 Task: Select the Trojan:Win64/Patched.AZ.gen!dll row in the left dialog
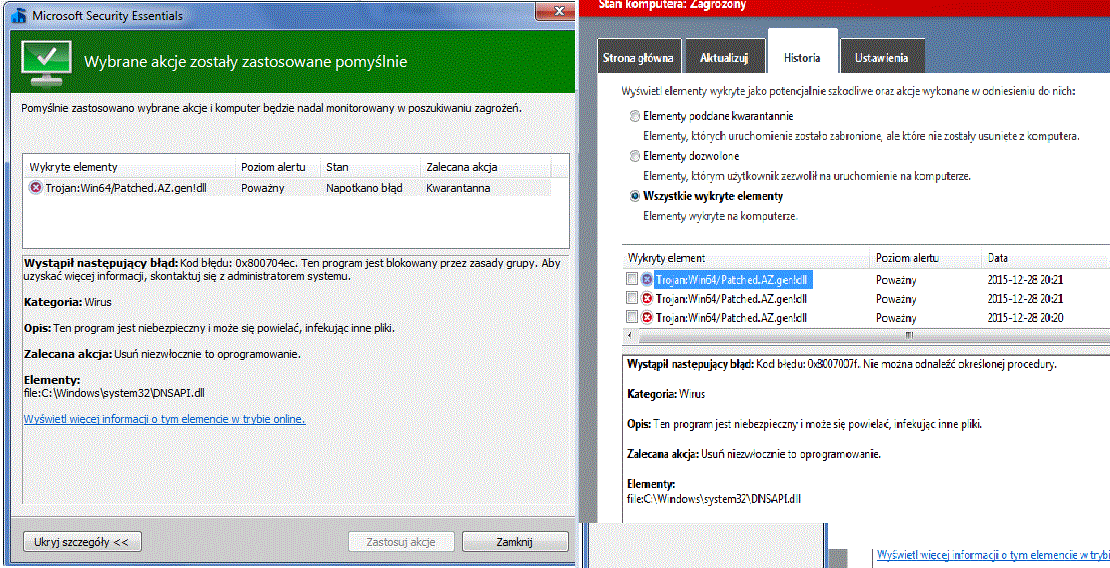(x=288, y=188)
